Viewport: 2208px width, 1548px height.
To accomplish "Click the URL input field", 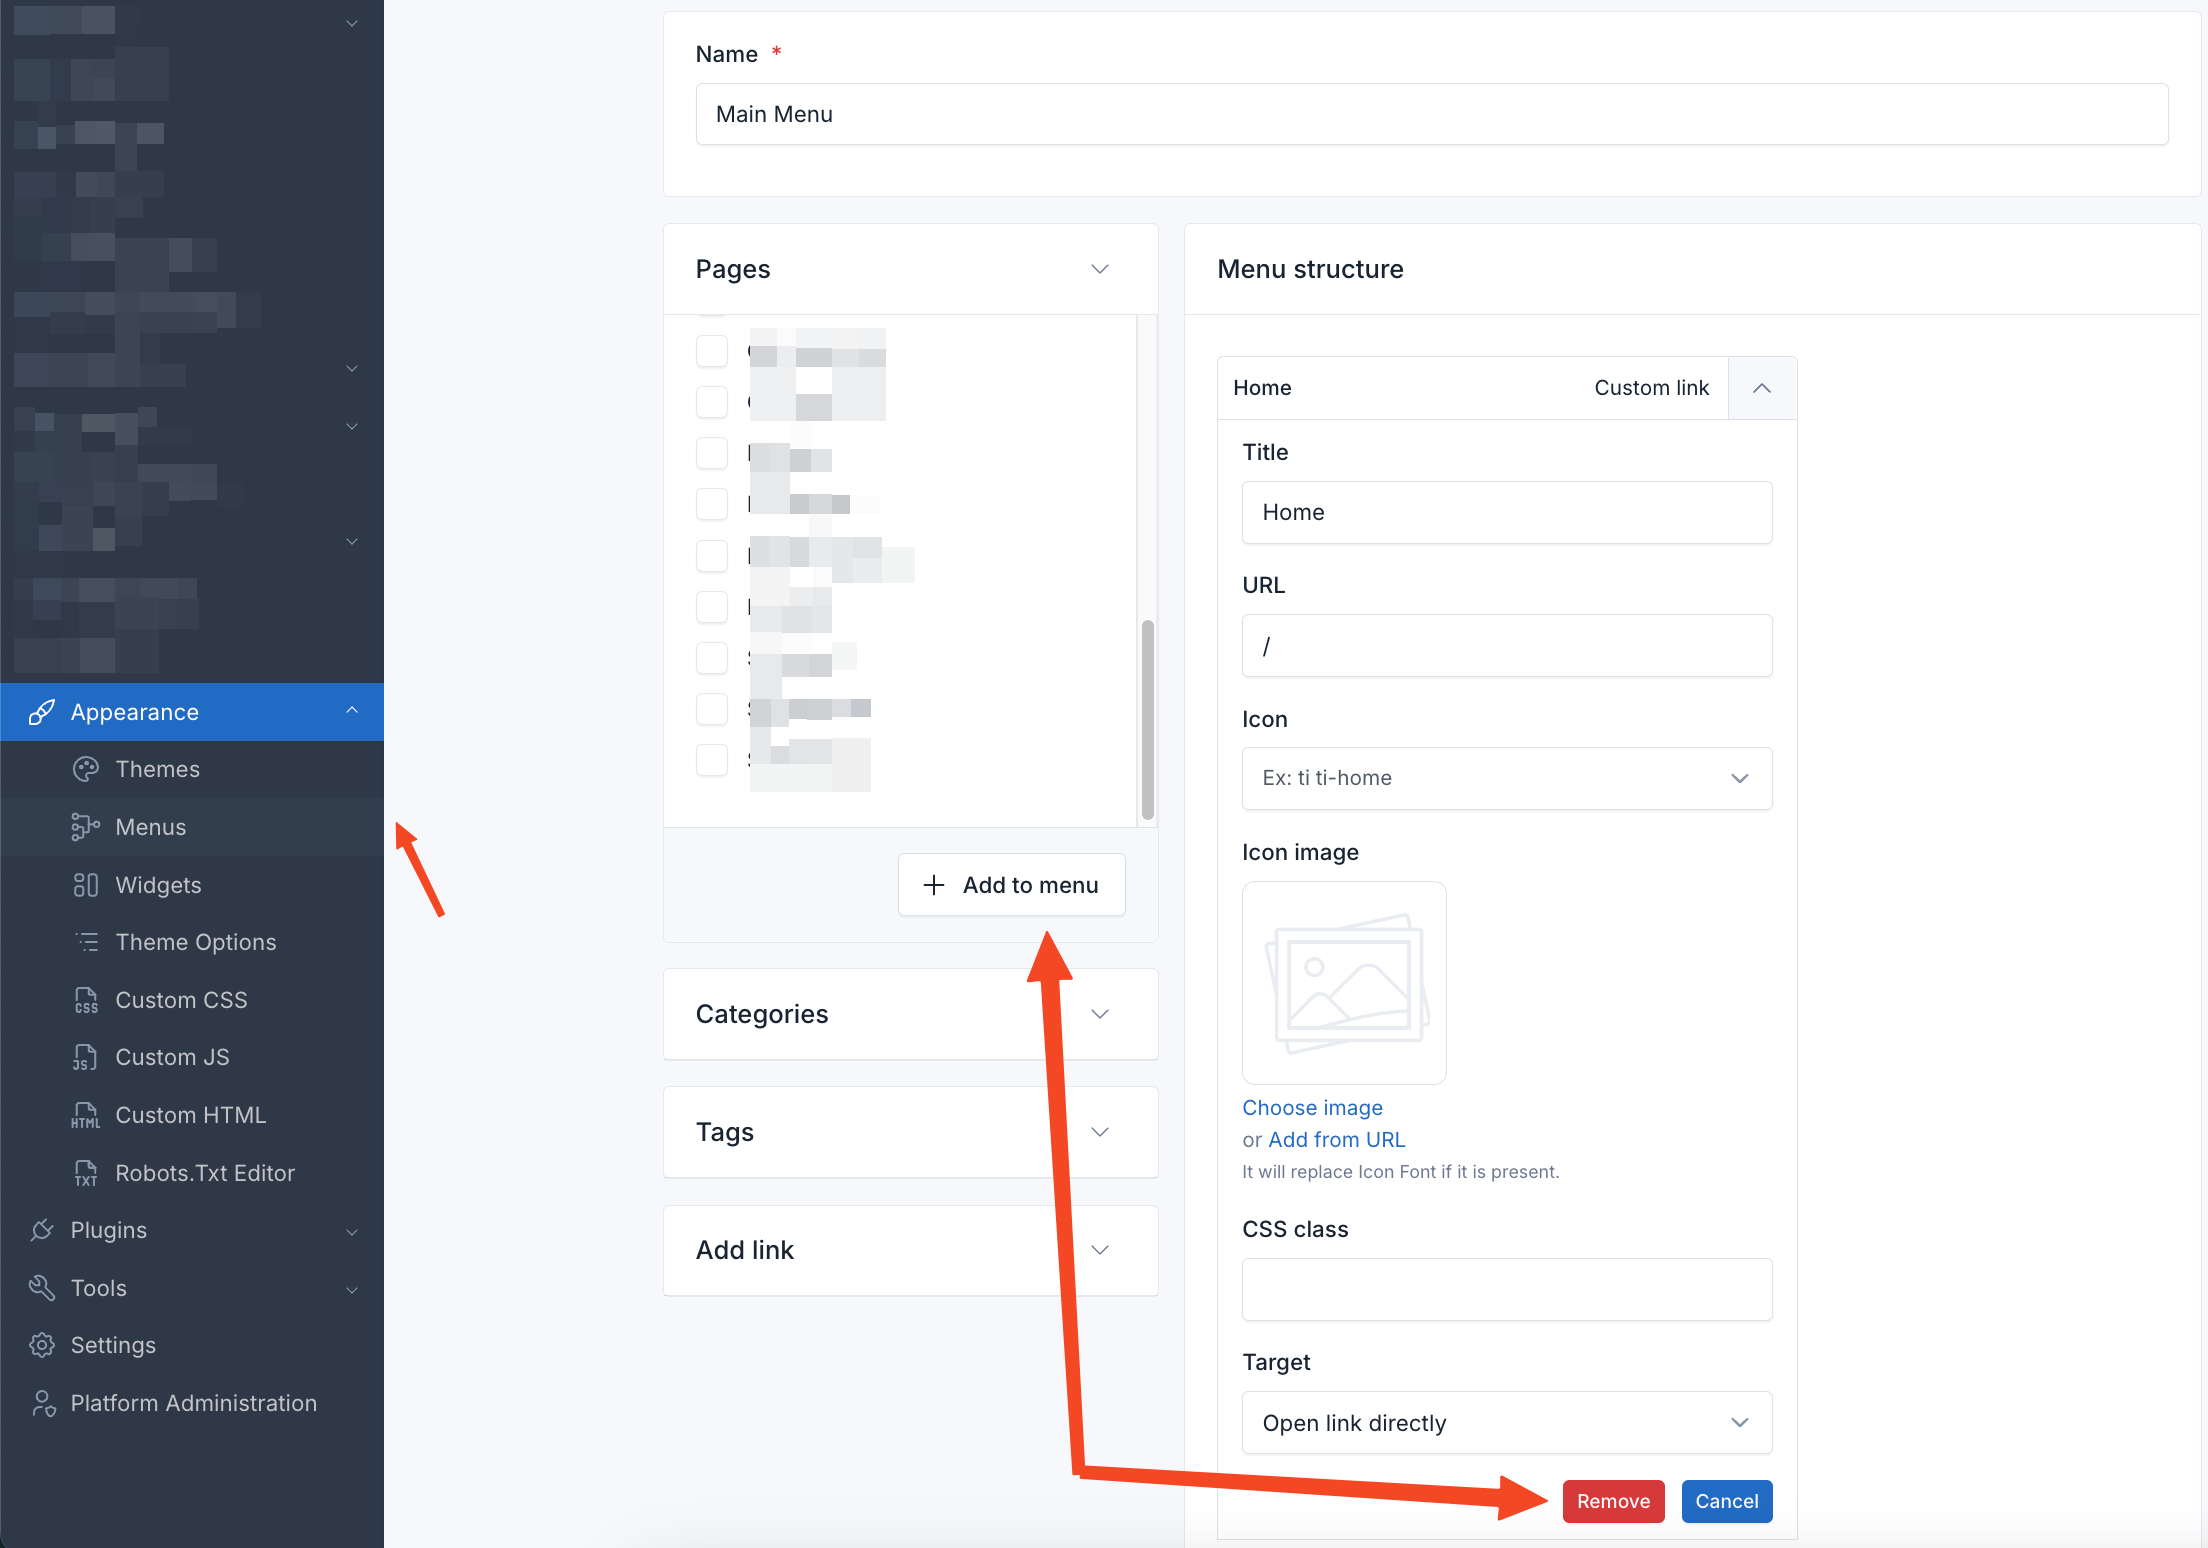I will pyautogui.click(x=1507, y=646).
